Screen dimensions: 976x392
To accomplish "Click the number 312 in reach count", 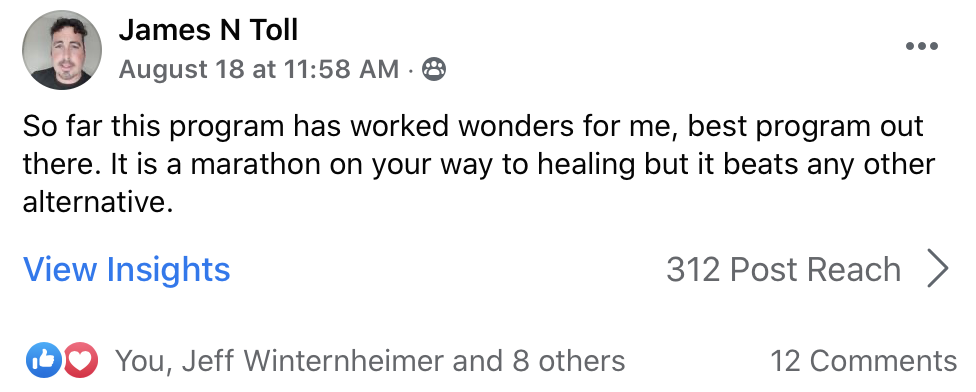I will point(693,269).
